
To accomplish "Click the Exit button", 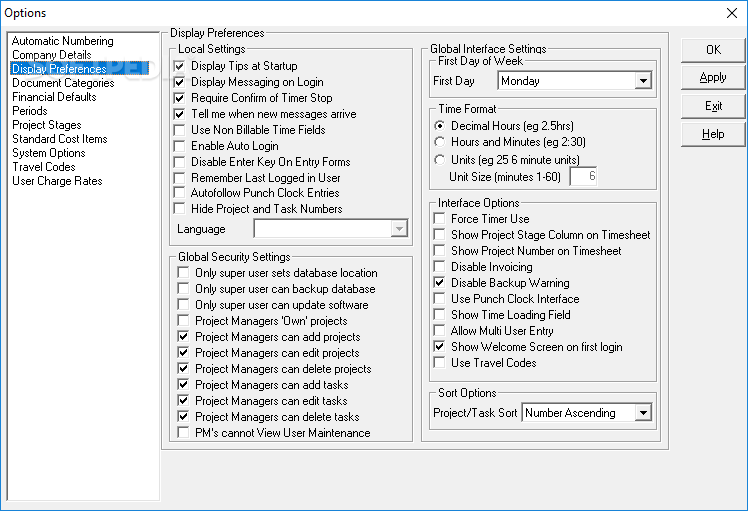I will pyautogui.click(x=713, y=105).
